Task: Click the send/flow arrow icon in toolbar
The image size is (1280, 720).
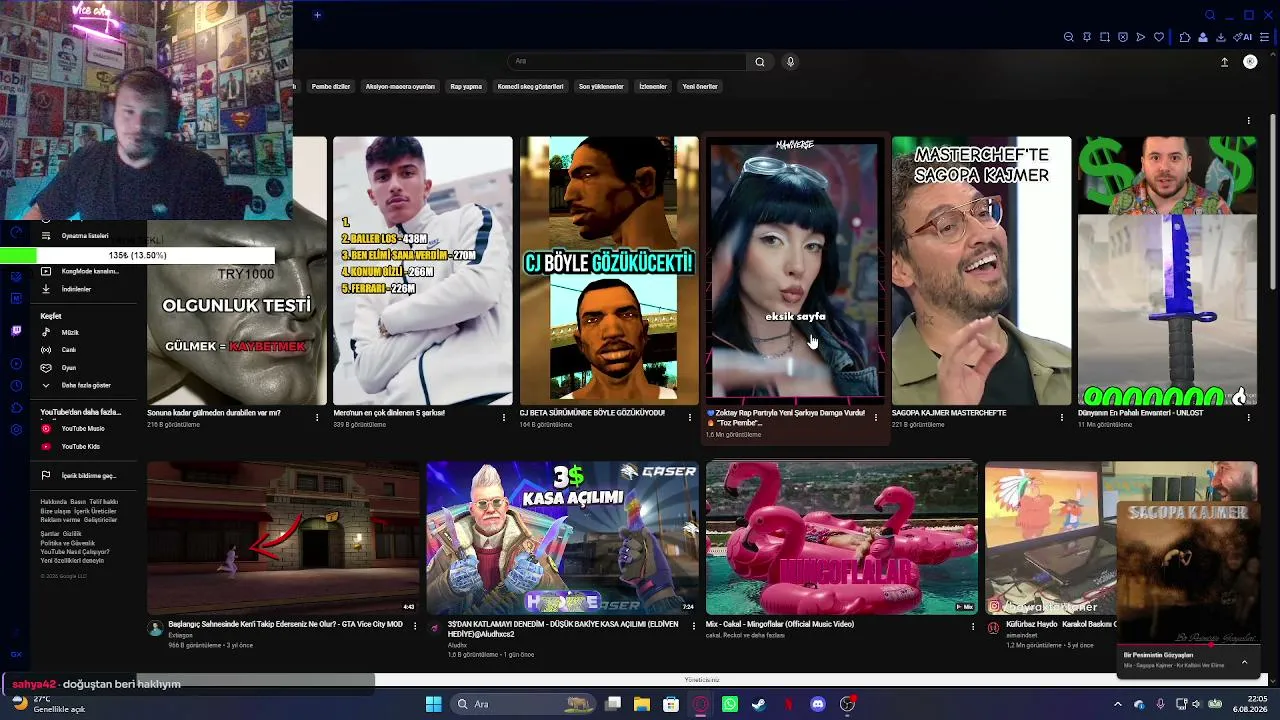Action: [1141, 37]
